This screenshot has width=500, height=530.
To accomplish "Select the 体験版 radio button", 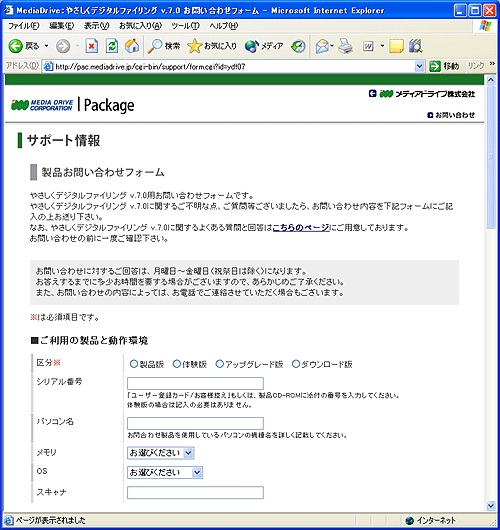I will coord(177,364).
